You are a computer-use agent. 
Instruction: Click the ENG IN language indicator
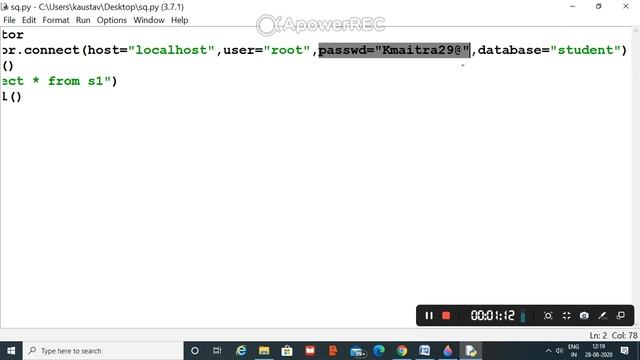tap(573, 351)
